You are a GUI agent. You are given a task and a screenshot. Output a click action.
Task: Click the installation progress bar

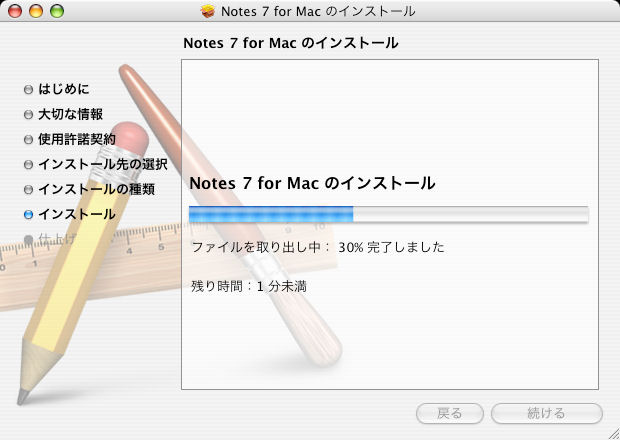389,214
